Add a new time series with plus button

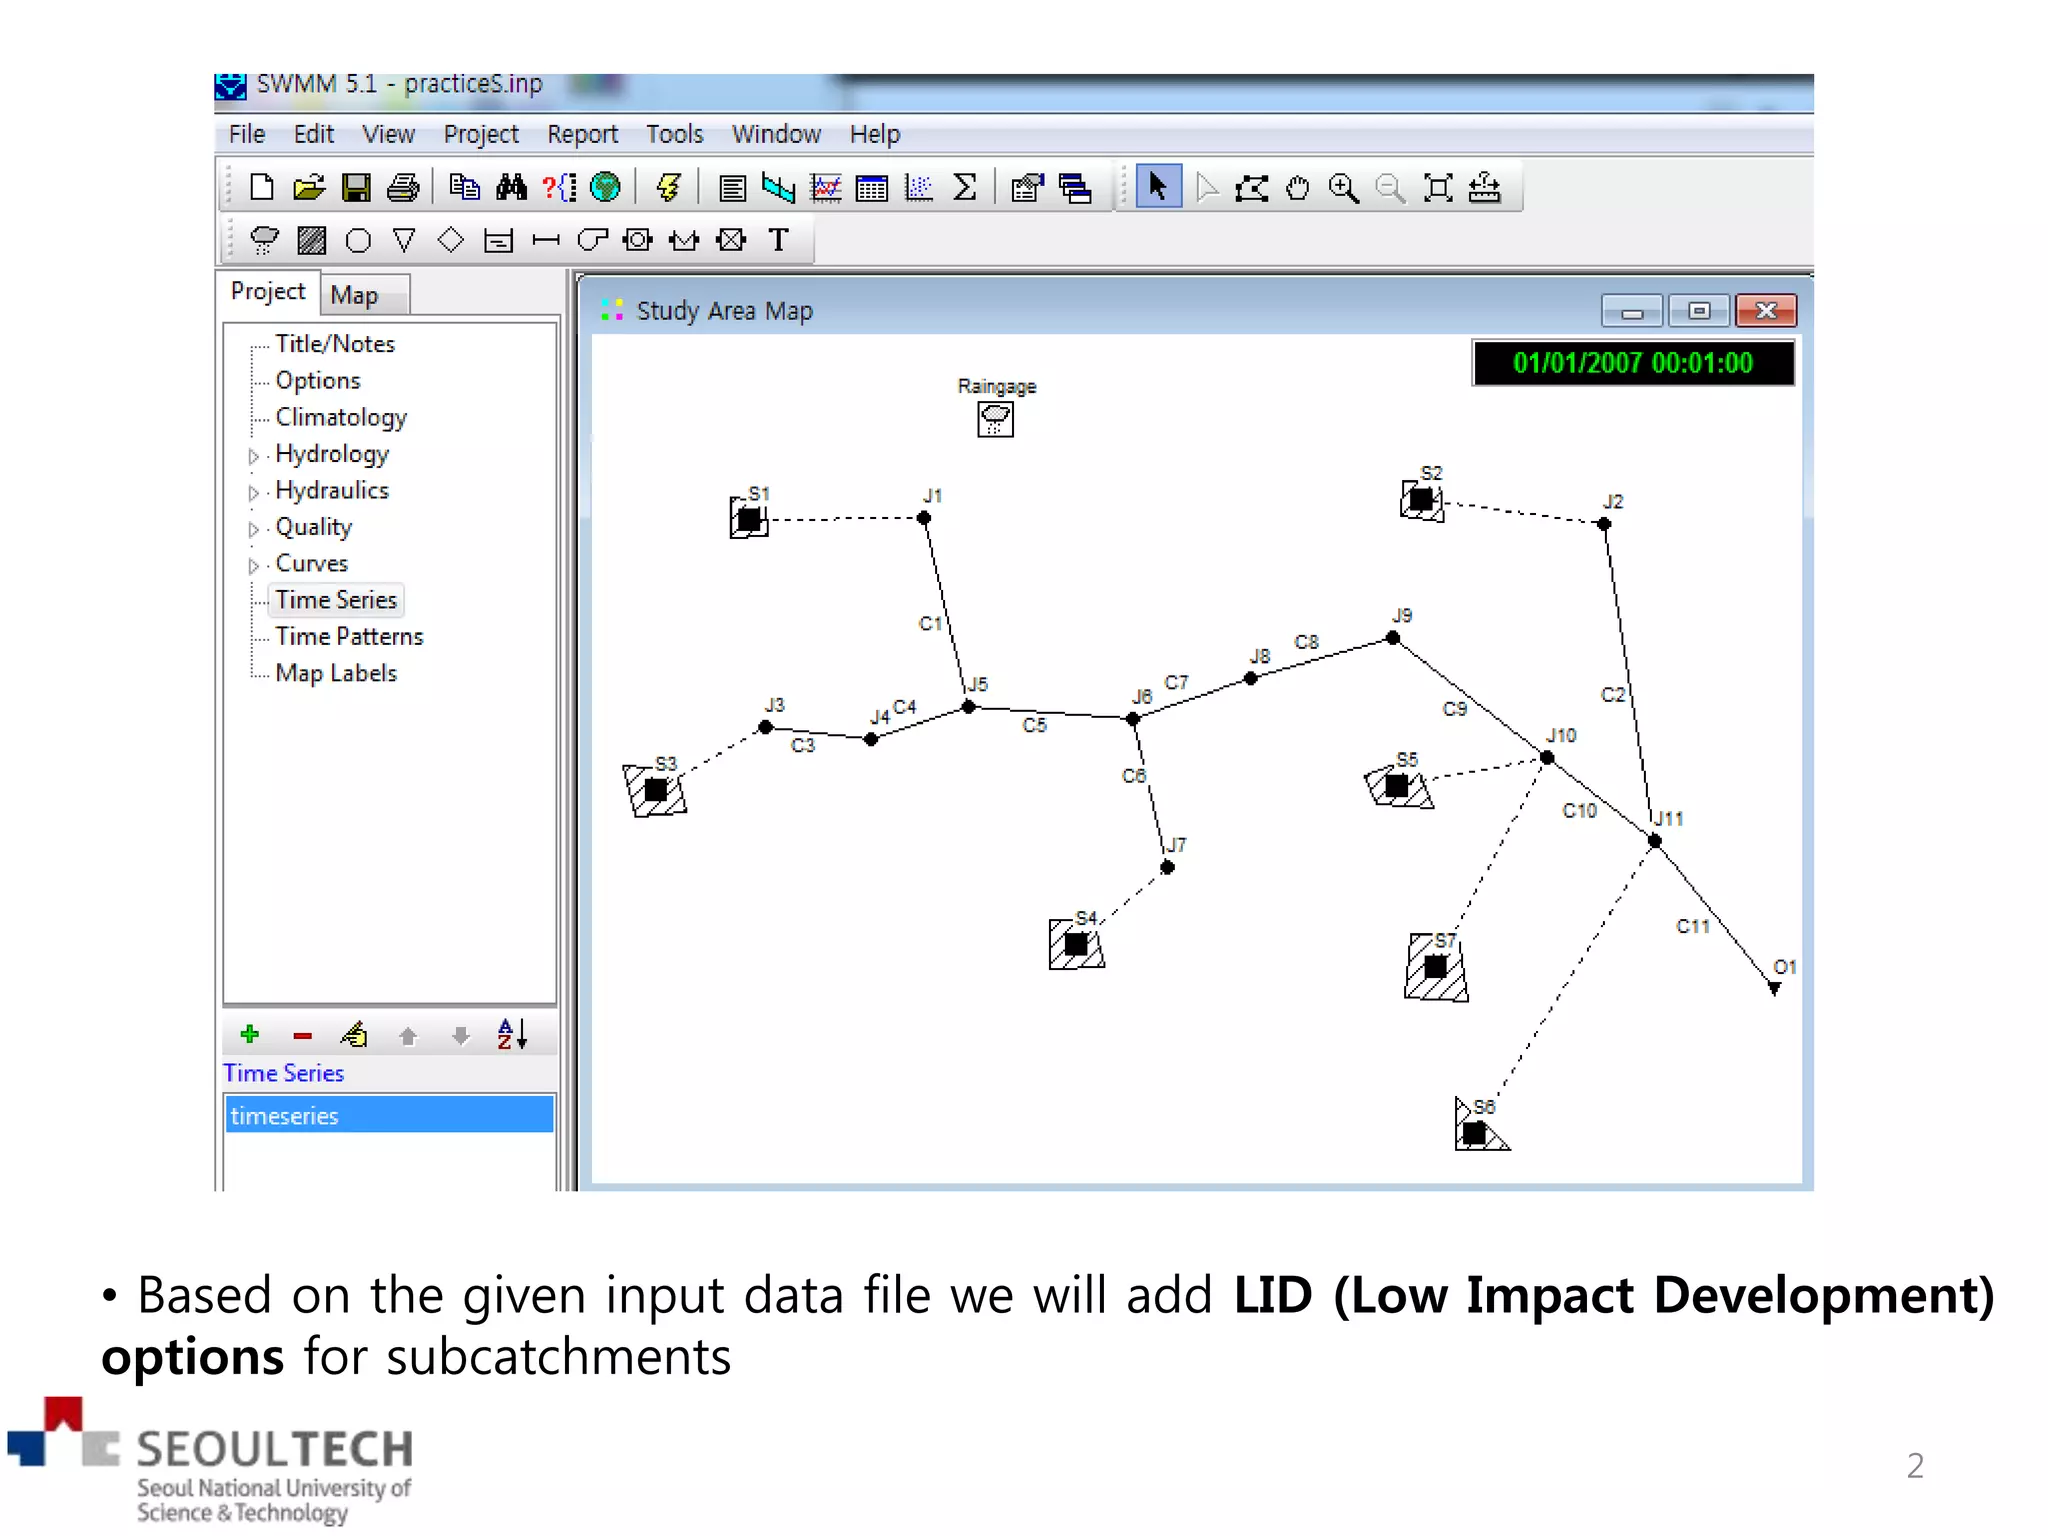[x=250, y=1035]
